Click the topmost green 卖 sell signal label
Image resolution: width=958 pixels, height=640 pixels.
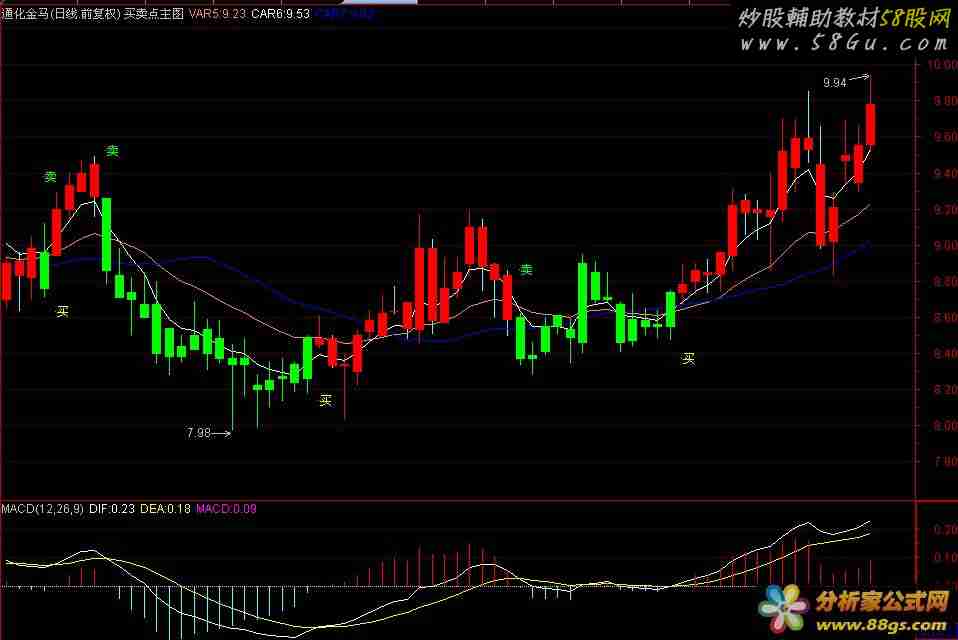tap(112, 151)
